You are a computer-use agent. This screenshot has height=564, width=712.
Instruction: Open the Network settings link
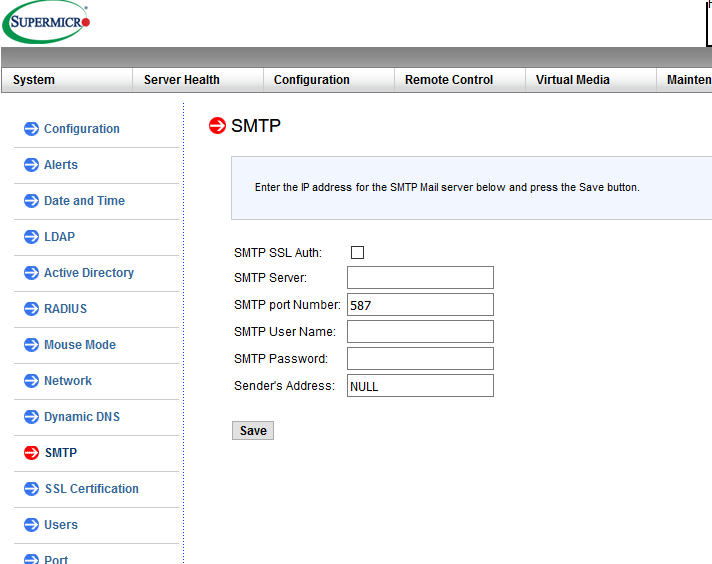tap(68, 381)
